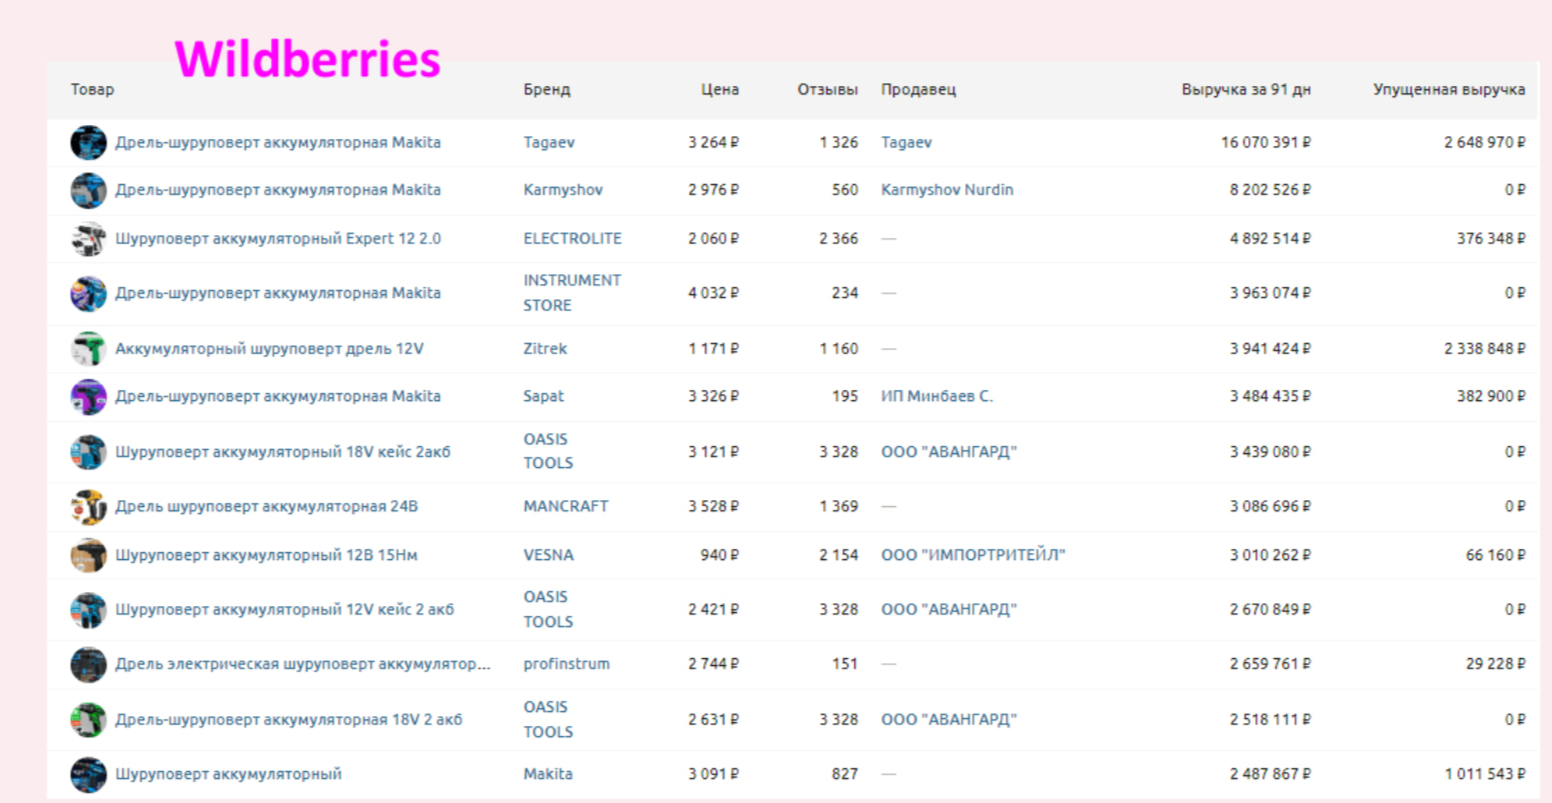
Task: Open thumbnail of MANCRAFT 24В drill
Action: pyautogui.click(x=88, y=507)
